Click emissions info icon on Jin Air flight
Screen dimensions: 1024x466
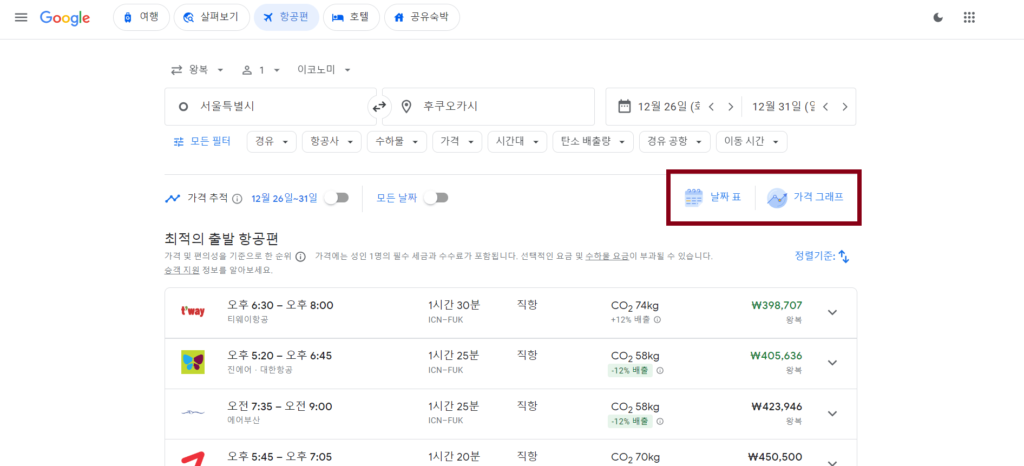coord(660,371)
